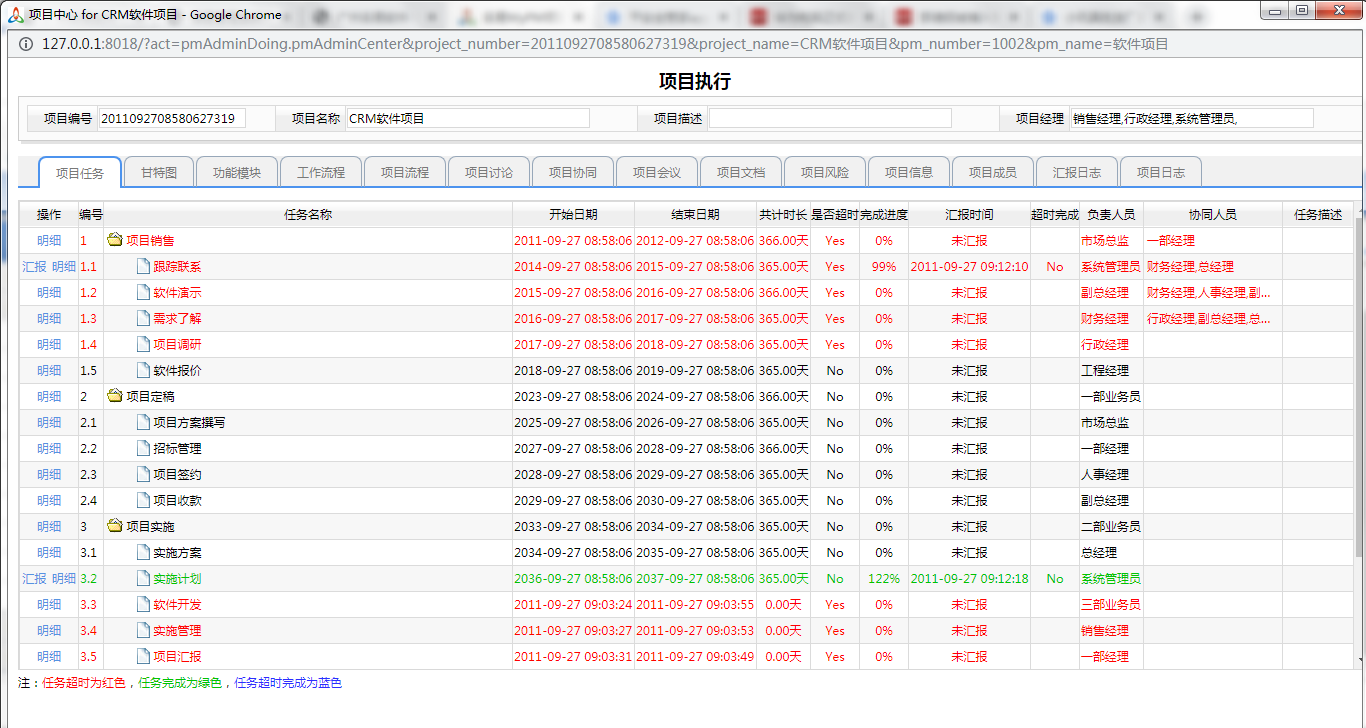The image size is (1366, 728).
Task: Select the 汇报日志 tab
Action: 1077,172
